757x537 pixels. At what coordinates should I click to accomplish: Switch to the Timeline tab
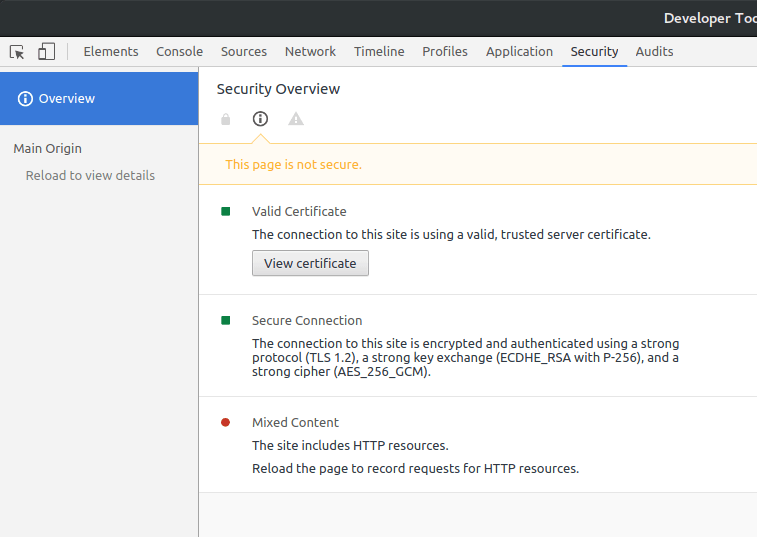pyautogui.click(x=379, y=52)
